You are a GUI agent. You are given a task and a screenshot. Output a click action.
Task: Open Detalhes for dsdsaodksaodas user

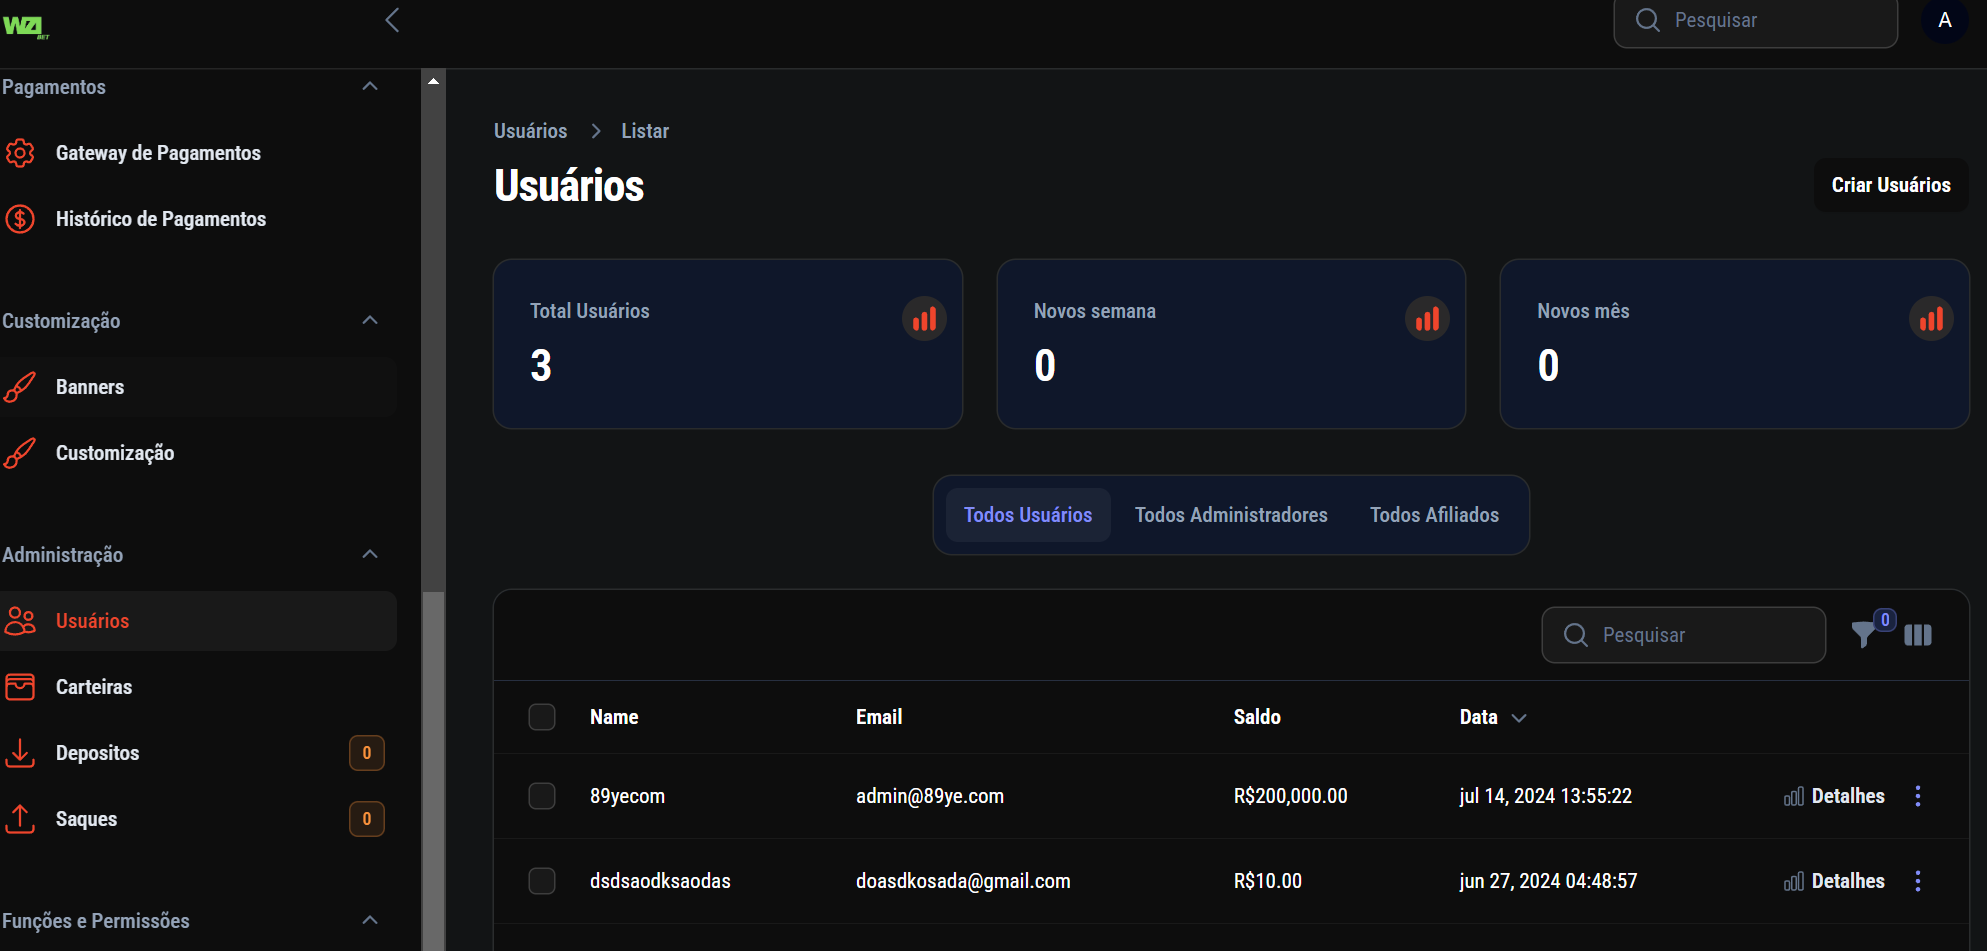tap(1835, 881)
